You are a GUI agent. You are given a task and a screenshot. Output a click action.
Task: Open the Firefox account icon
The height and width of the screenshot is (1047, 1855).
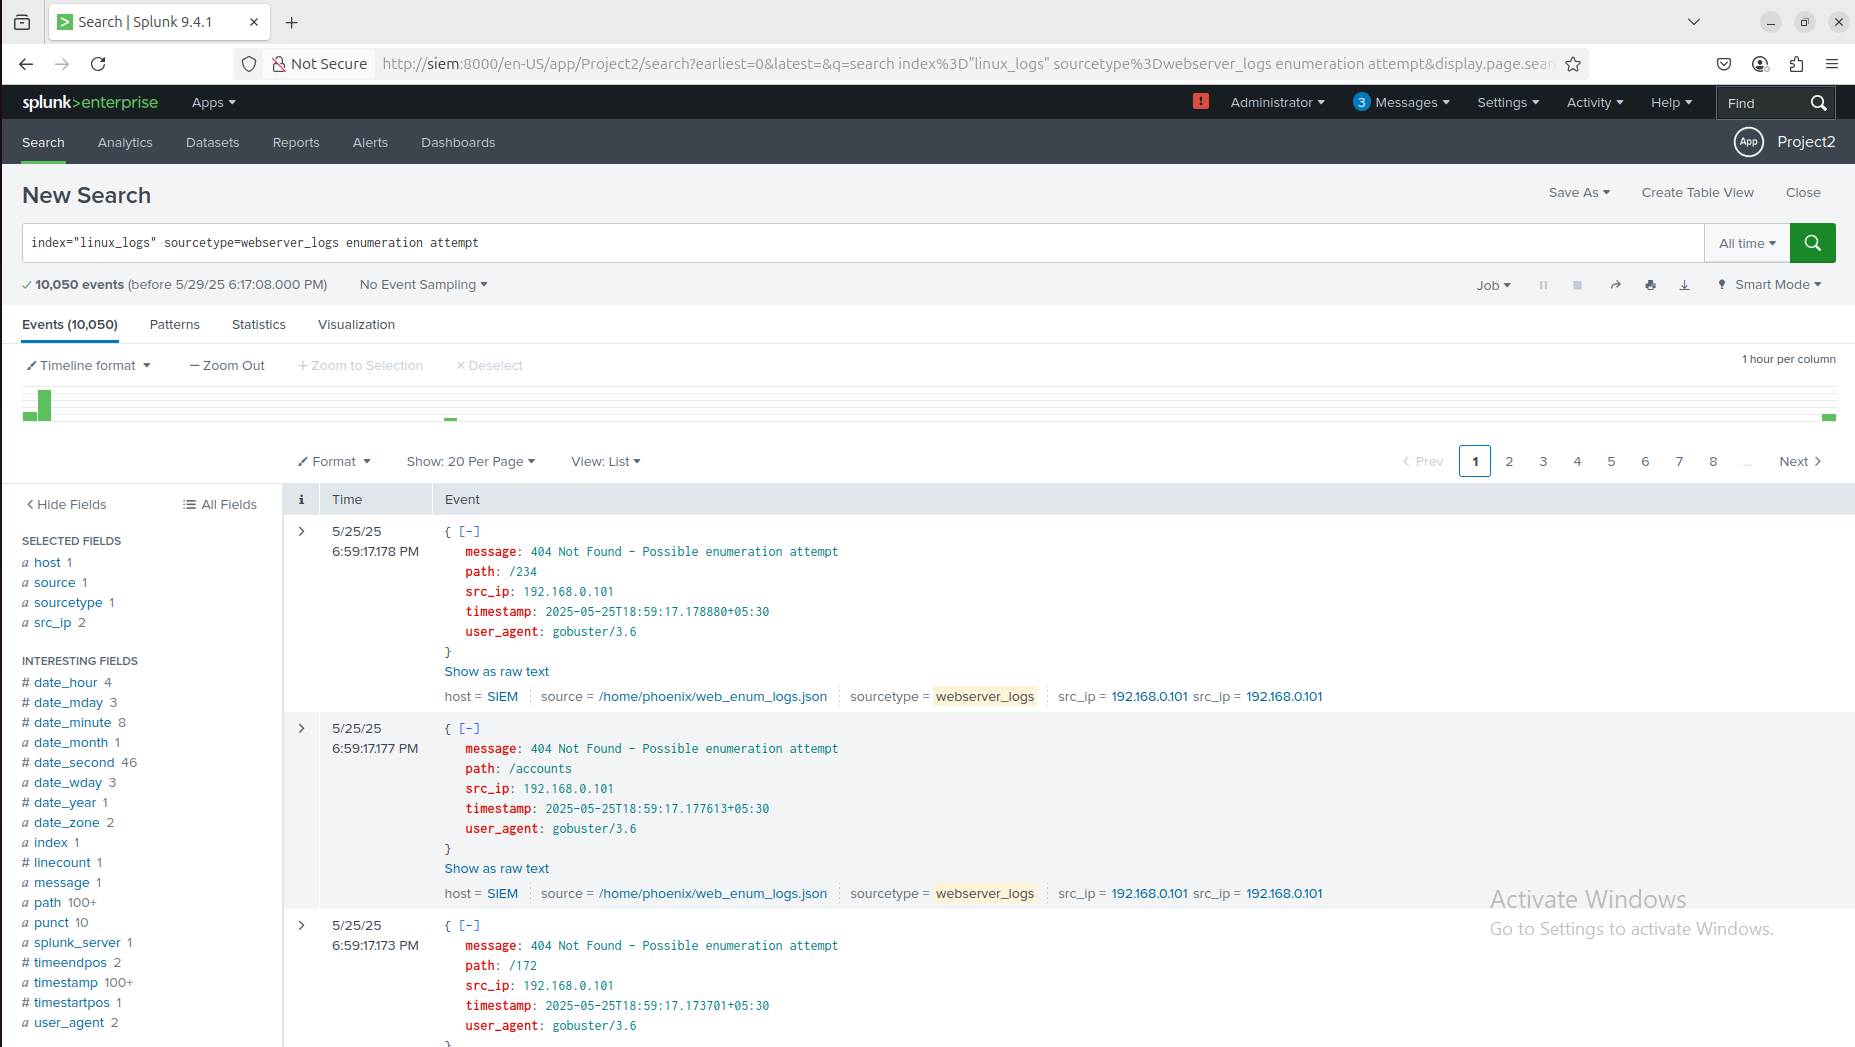pos(1760,64)
